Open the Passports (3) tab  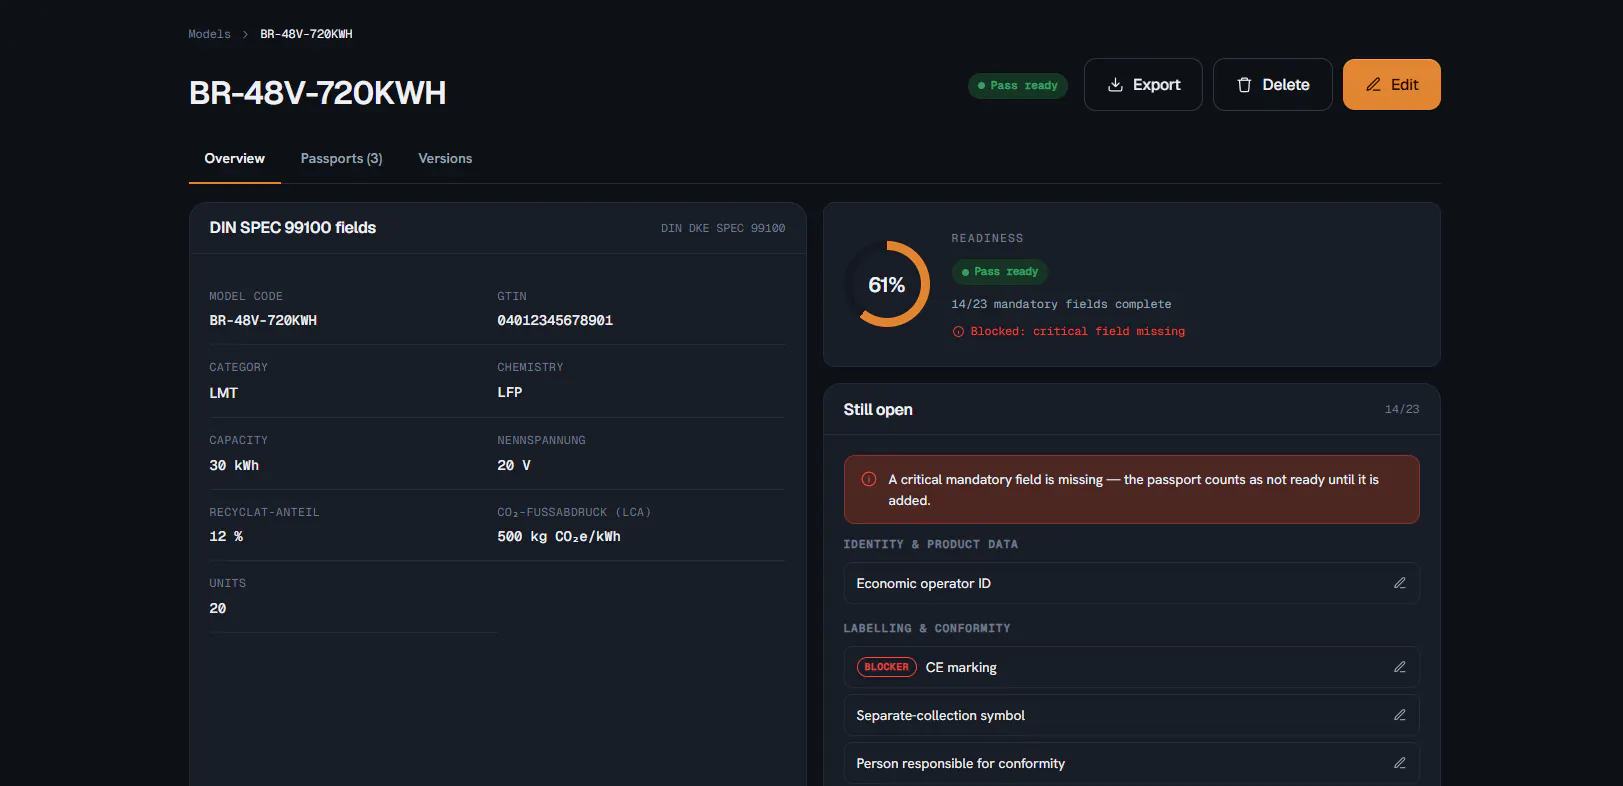point(341,159)
